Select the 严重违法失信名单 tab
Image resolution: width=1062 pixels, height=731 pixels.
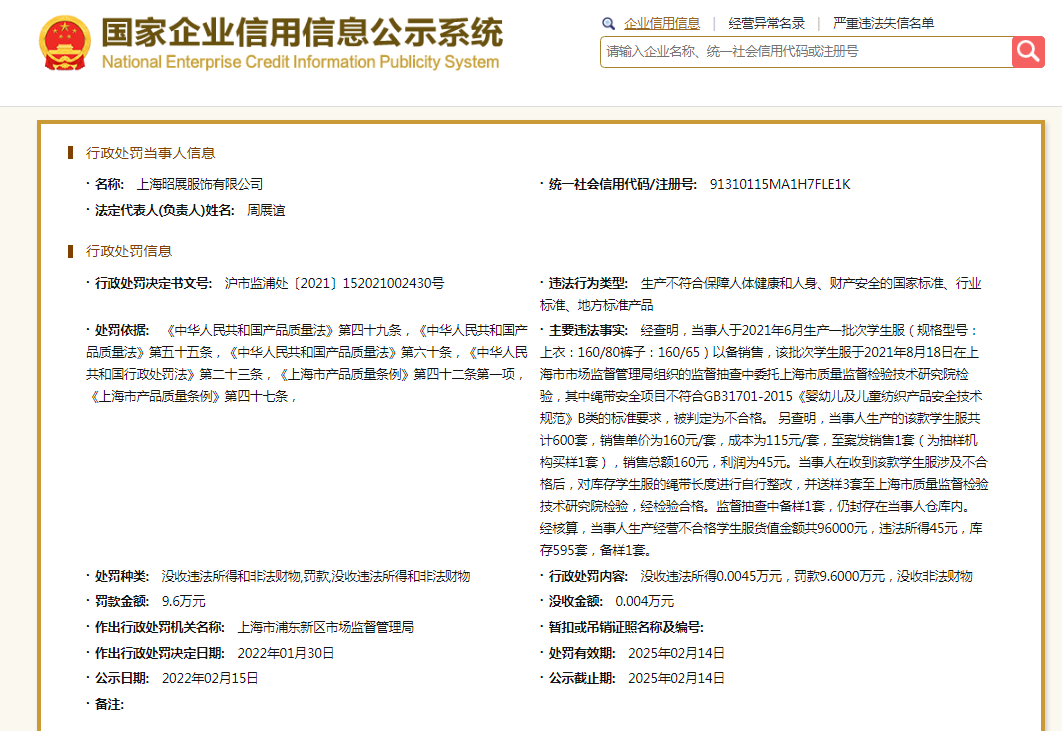[883, 23]
